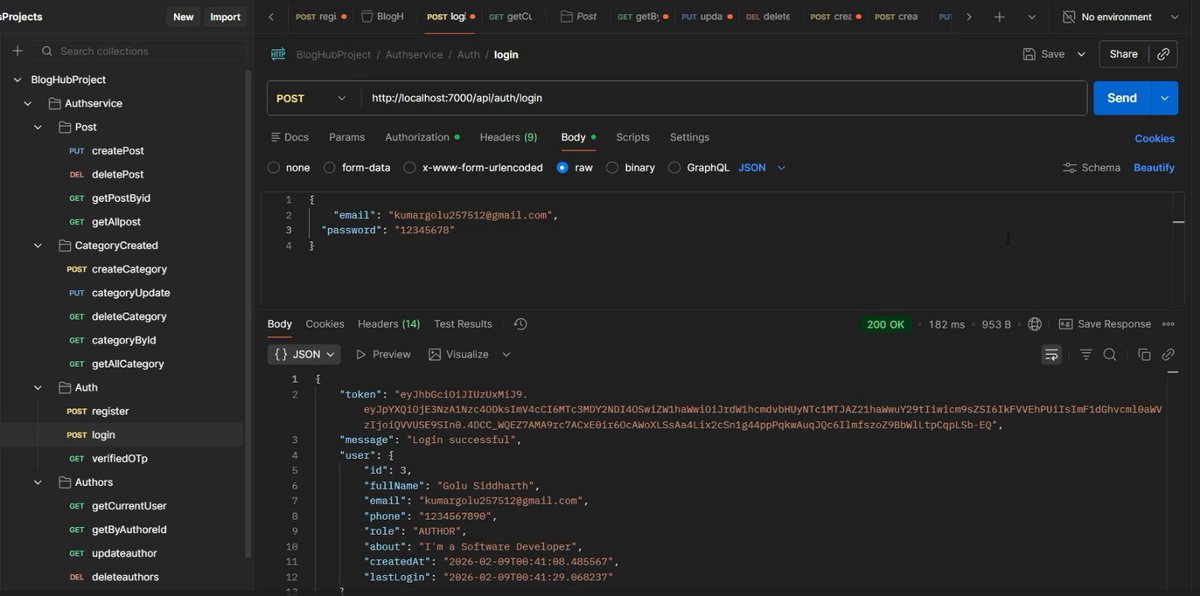Open the Save options dropdown arrow
1200x596 pixels.
point(1081,54)
